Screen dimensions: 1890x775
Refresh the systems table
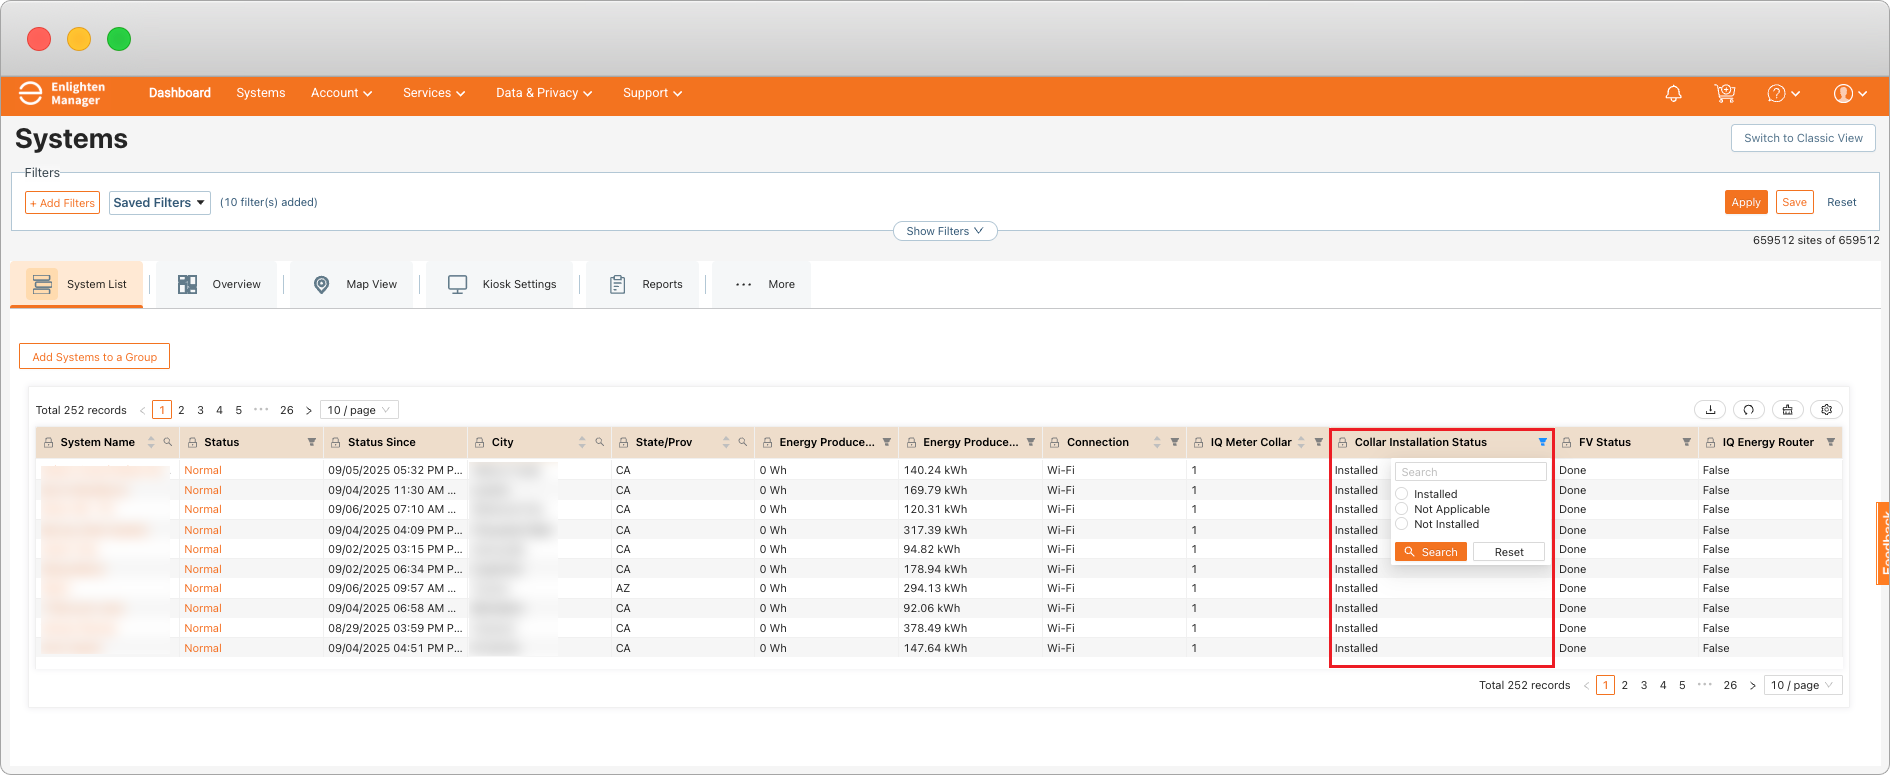(1749, 409)
